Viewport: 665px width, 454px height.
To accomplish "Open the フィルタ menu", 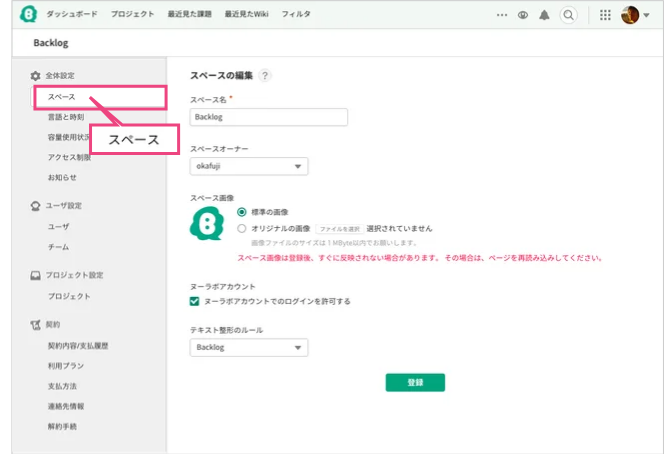I will pyautogui.click(x=296, y=14).
